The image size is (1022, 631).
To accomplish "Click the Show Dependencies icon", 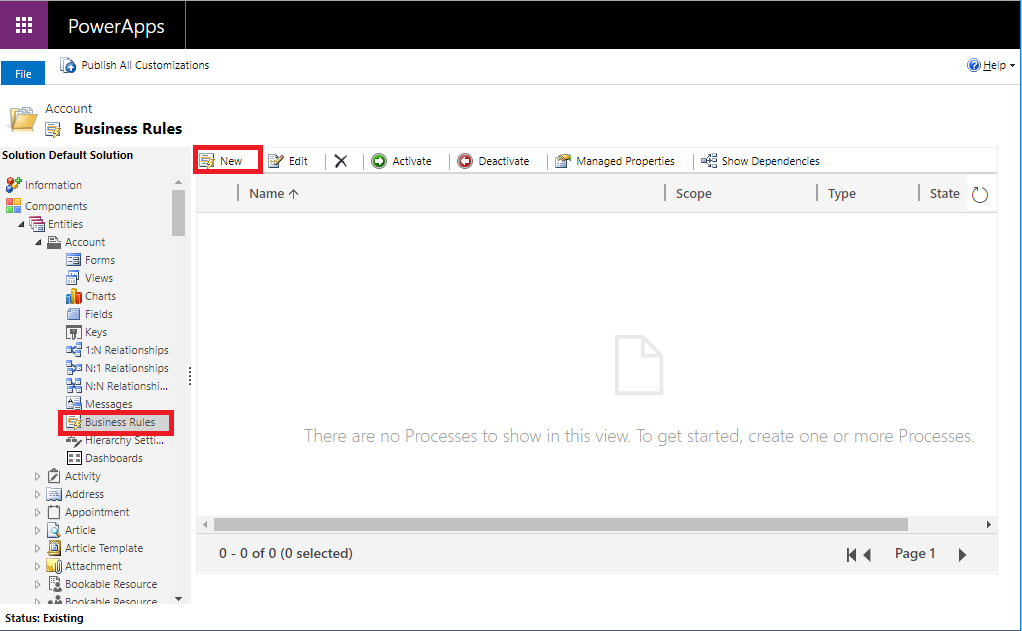I will coord(708,161).
